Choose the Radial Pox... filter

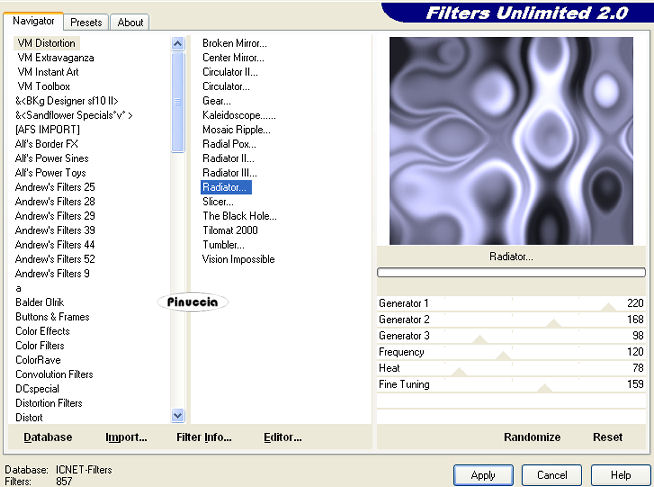(229, 144)
